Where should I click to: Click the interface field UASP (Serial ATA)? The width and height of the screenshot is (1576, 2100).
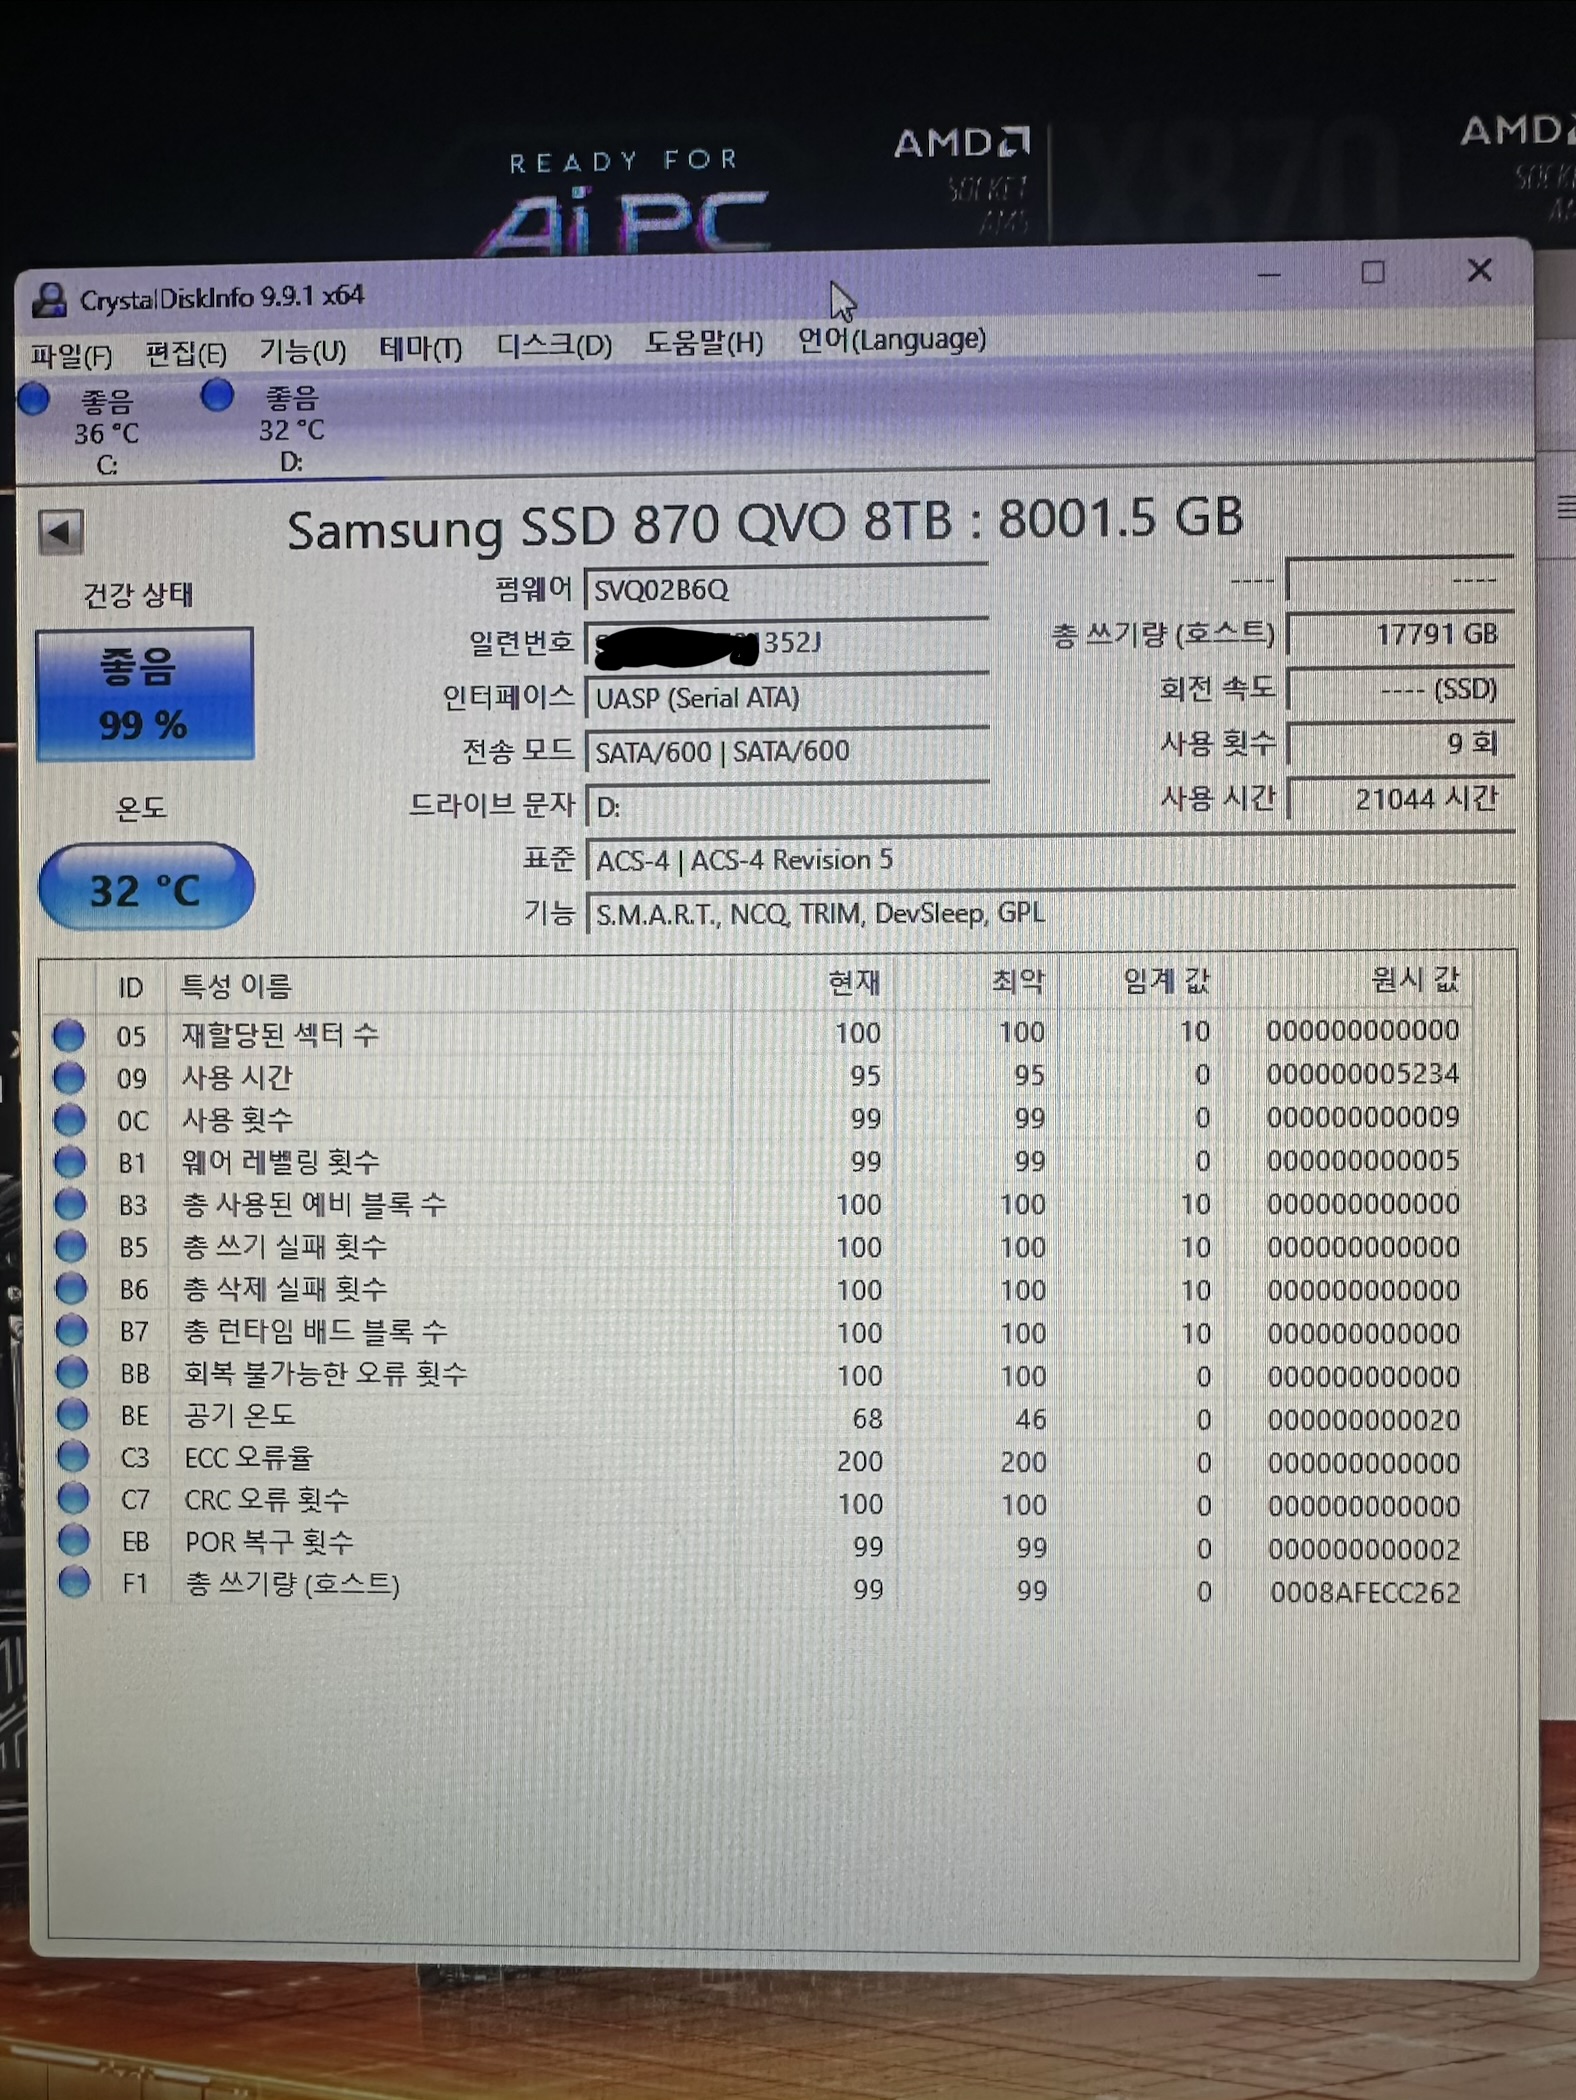[x=787, y=698]
